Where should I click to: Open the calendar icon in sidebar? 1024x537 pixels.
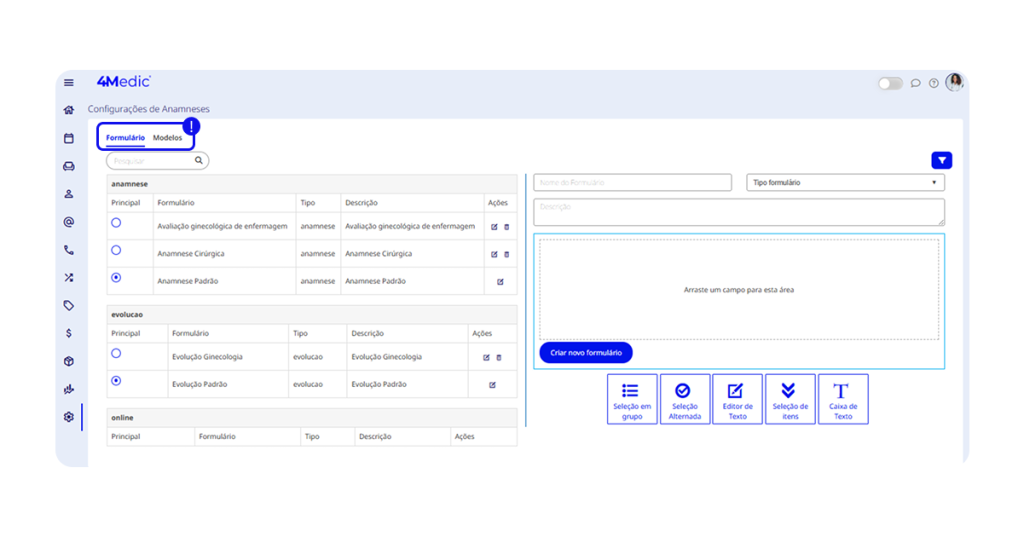(x=69, y=138)
